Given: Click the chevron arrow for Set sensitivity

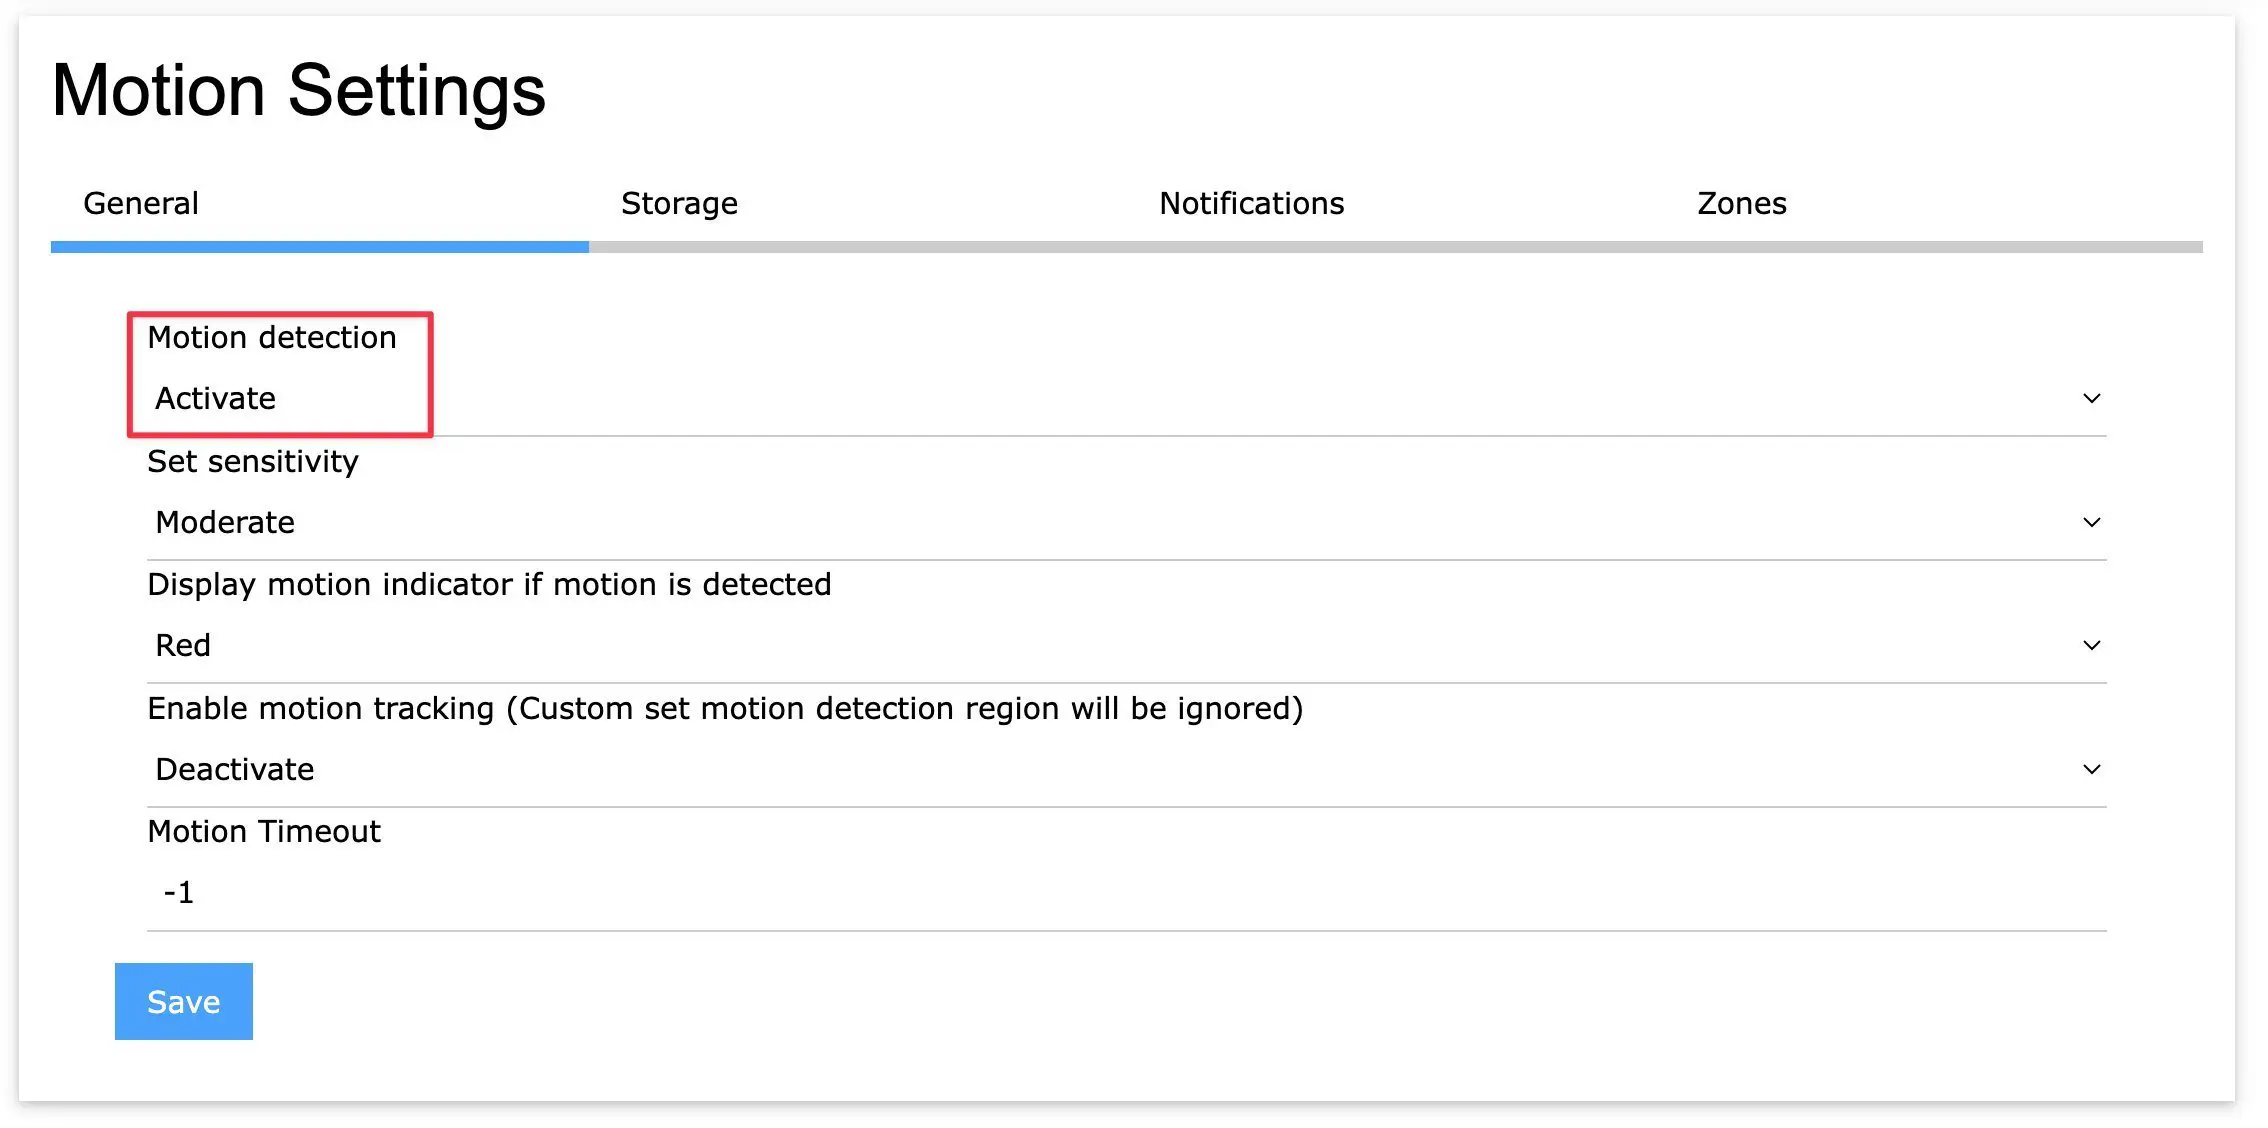Looking at the screenshot, I should pyautogui.click(x=2091, y=523).
